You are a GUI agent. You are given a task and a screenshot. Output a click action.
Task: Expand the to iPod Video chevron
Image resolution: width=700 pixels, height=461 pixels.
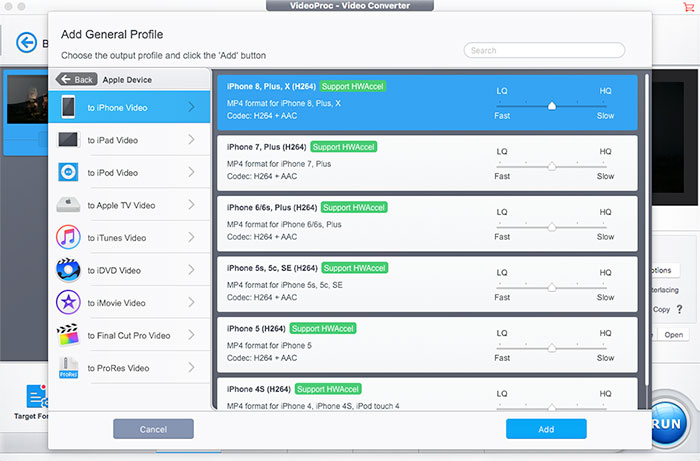[x=192, y=172]
